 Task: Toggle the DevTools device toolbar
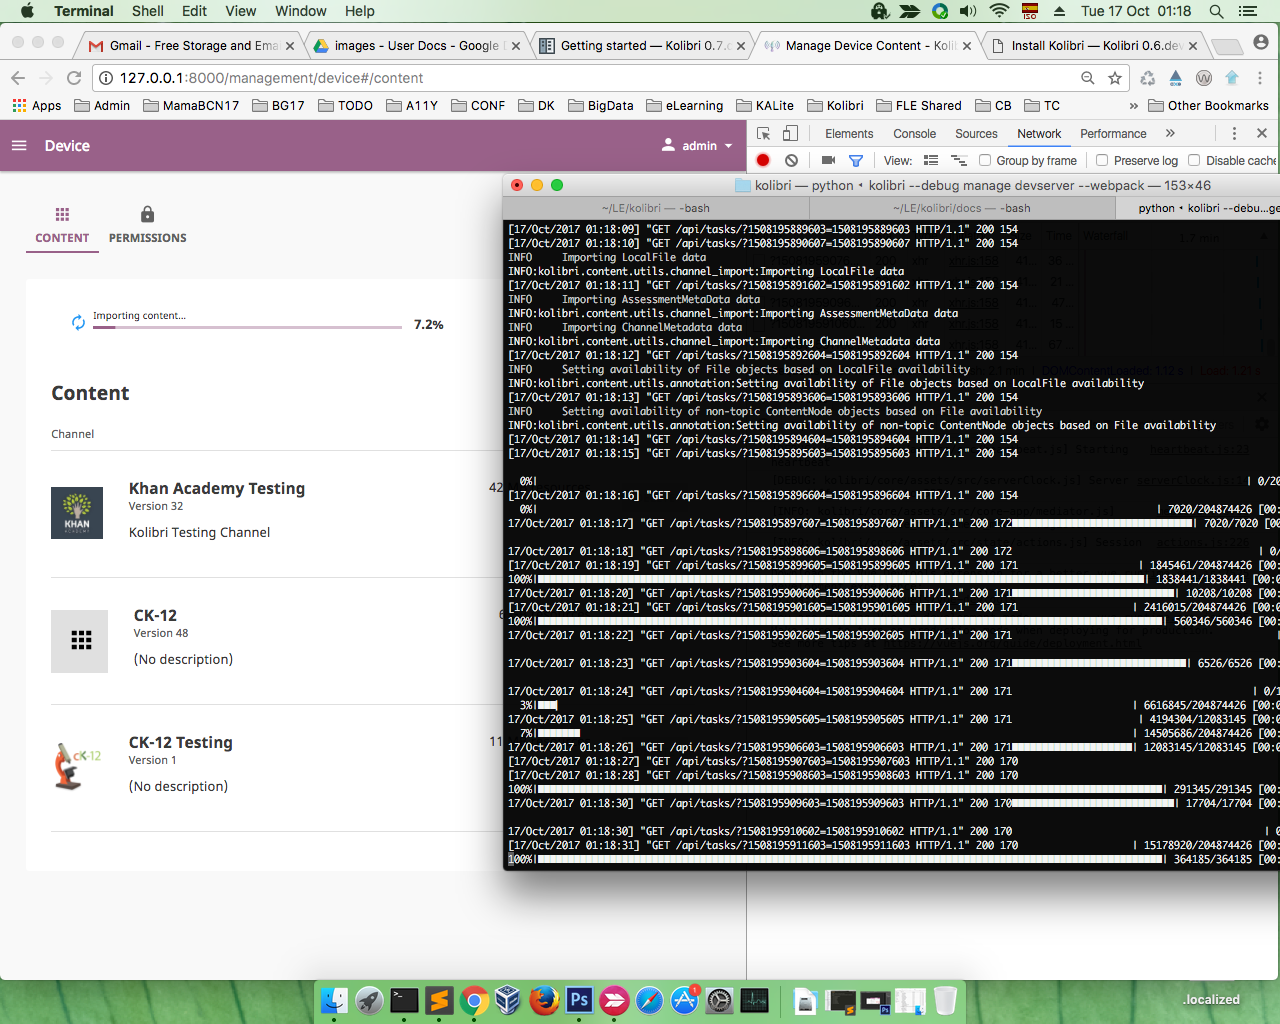[790, 134]
